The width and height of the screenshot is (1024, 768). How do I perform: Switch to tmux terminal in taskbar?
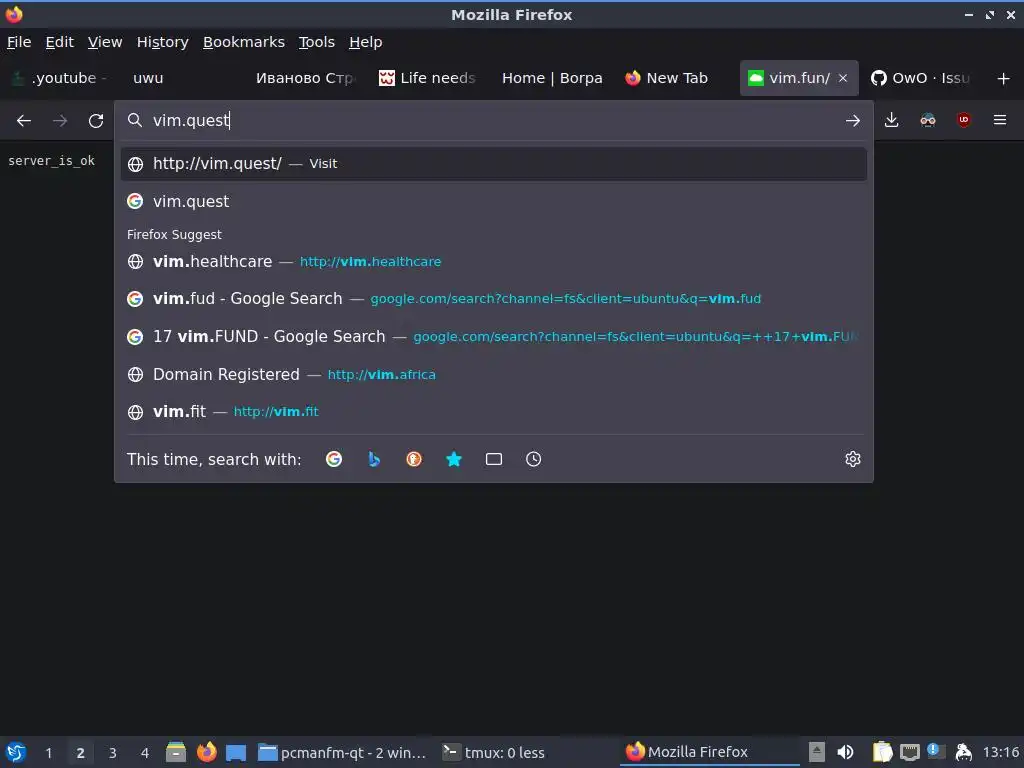click(526, 753)
